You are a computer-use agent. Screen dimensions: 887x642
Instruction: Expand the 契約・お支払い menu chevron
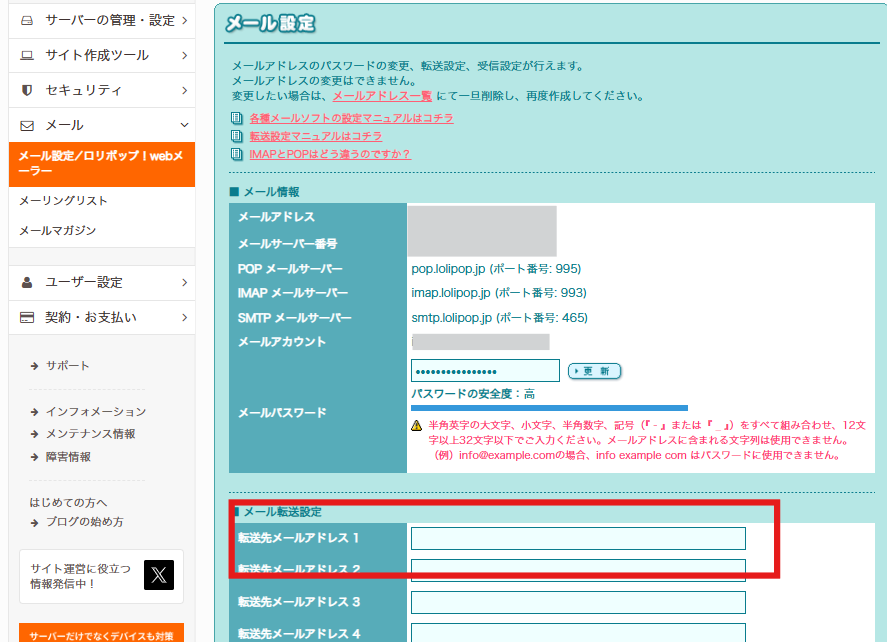184,317
